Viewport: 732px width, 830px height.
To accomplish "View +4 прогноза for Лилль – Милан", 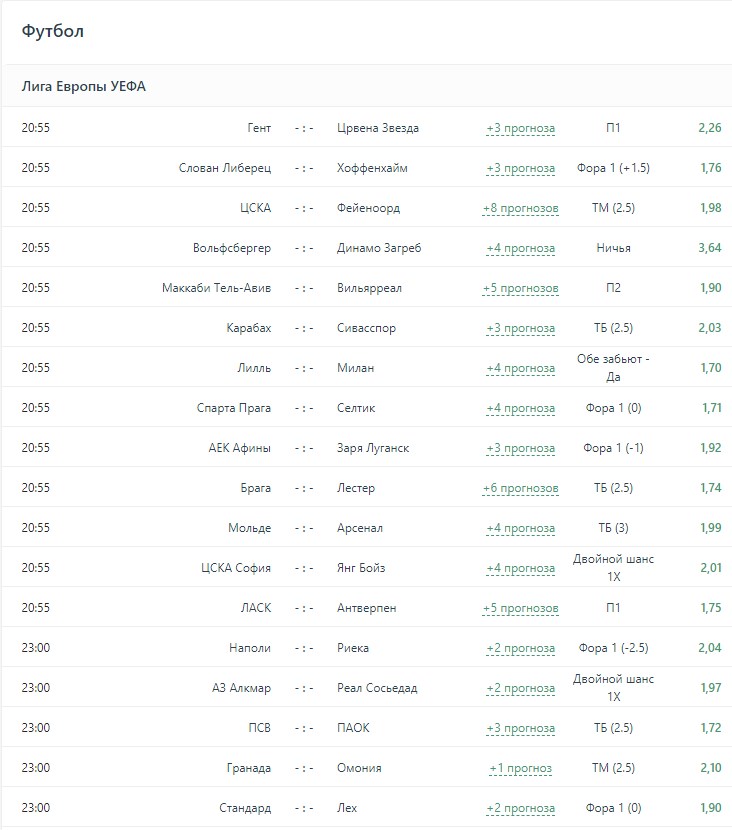I will tap(520, 368).
